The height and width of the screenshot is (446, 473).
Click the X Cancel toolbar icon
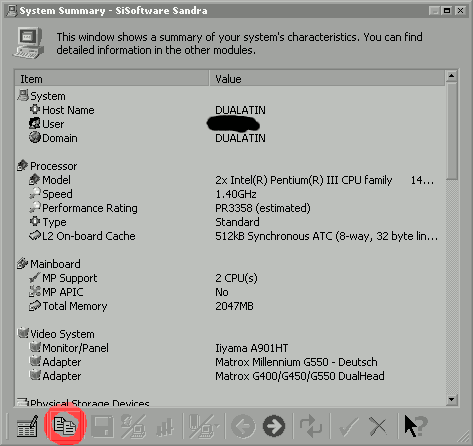click(x=378, y=426)
